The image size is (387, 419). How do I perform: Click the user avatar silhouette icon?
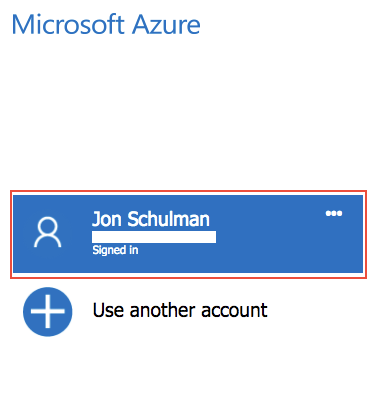tap(48, 232)
